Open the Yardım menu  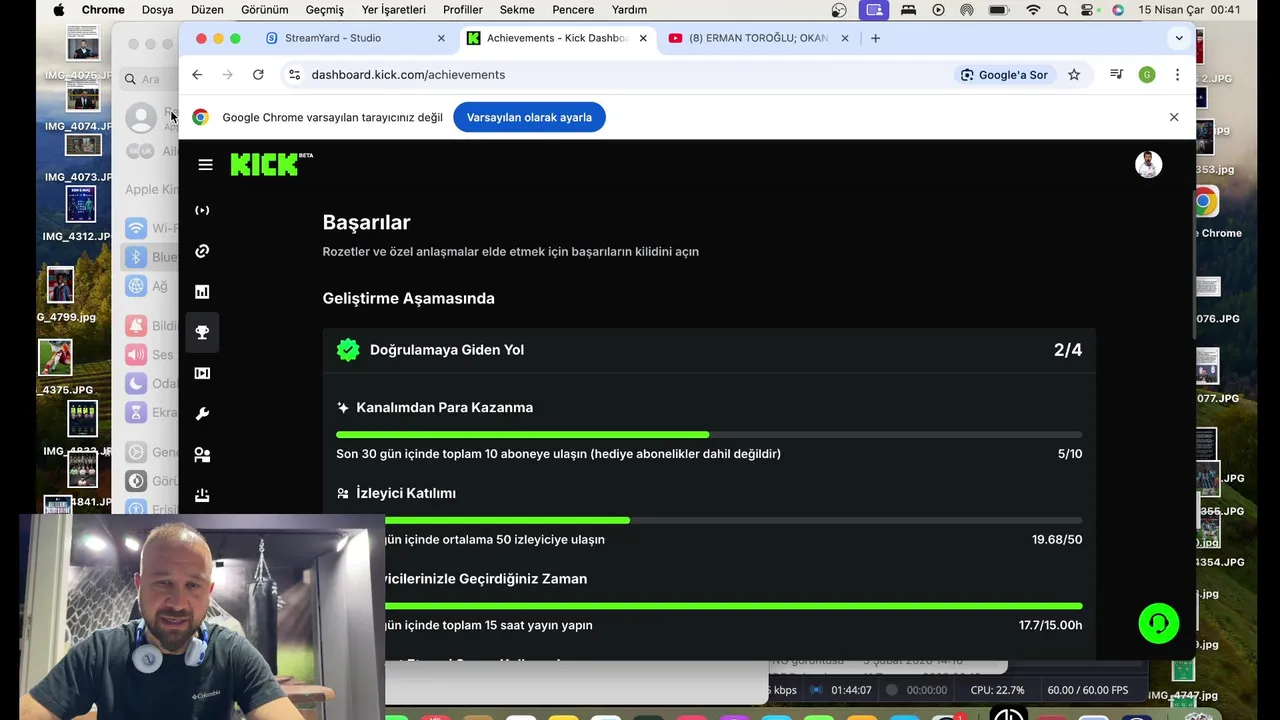point(629,10)
